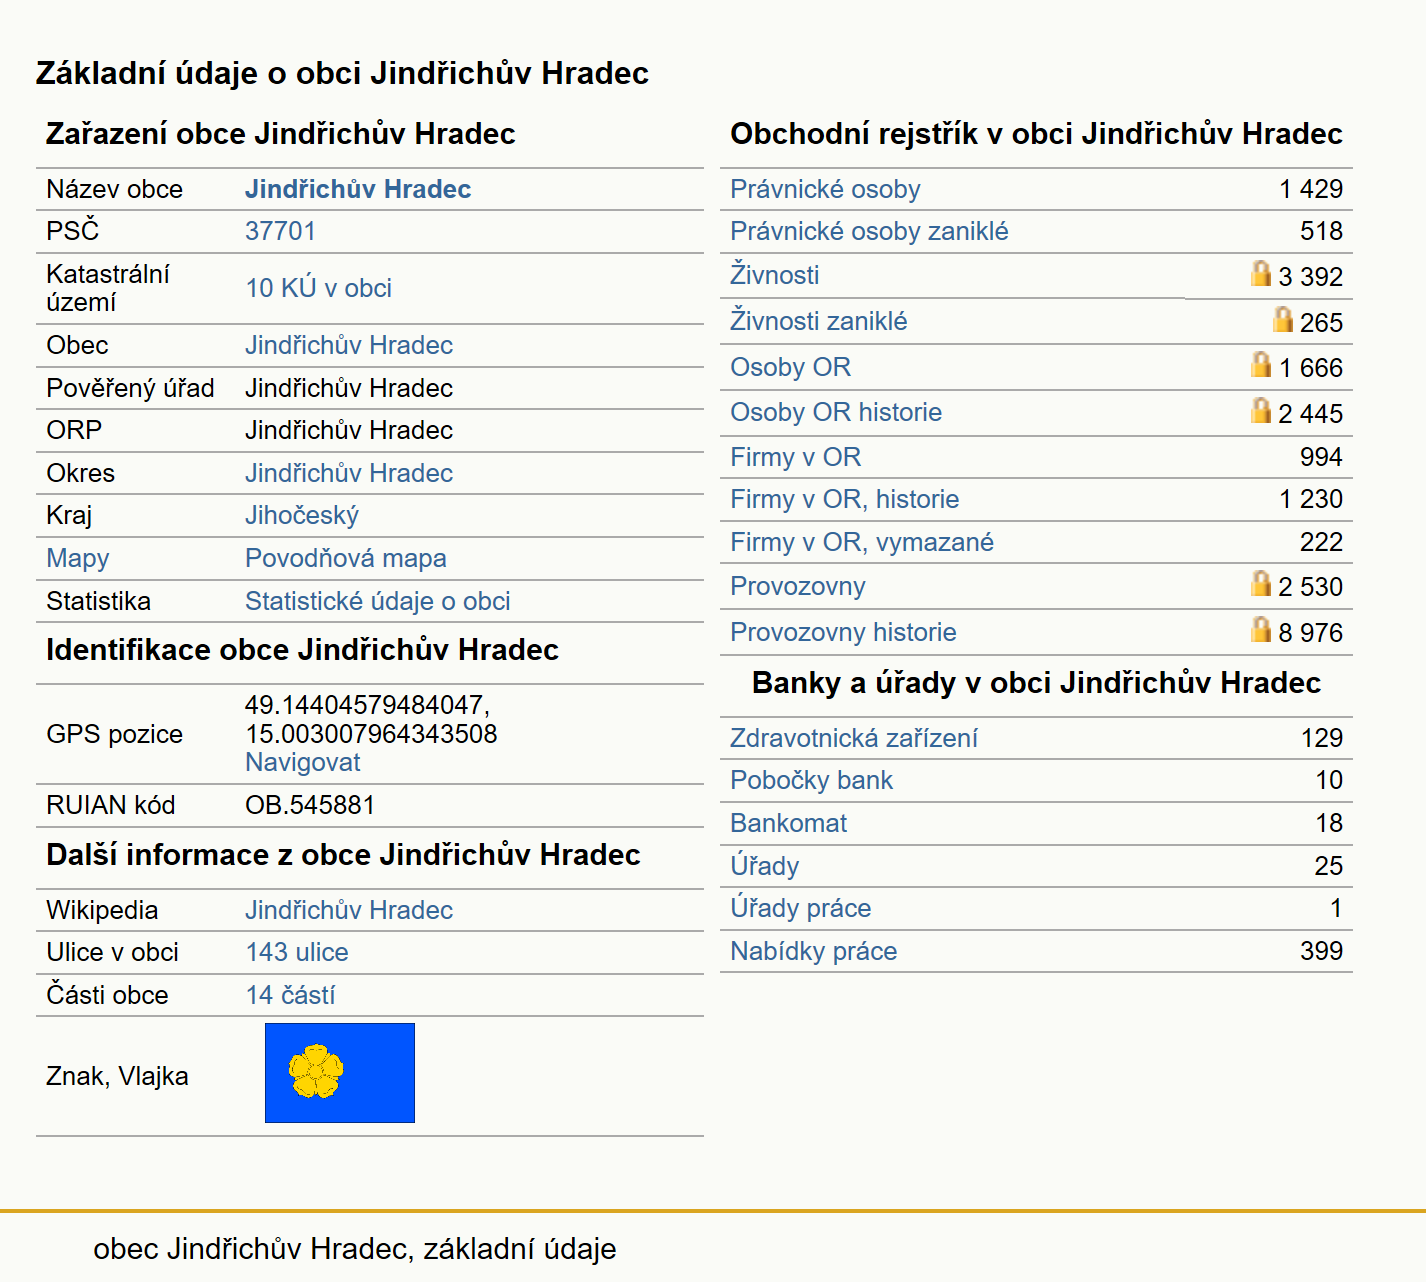1426x1282 pixels.
Task: Open the Bankomat link
Action: 789,823
